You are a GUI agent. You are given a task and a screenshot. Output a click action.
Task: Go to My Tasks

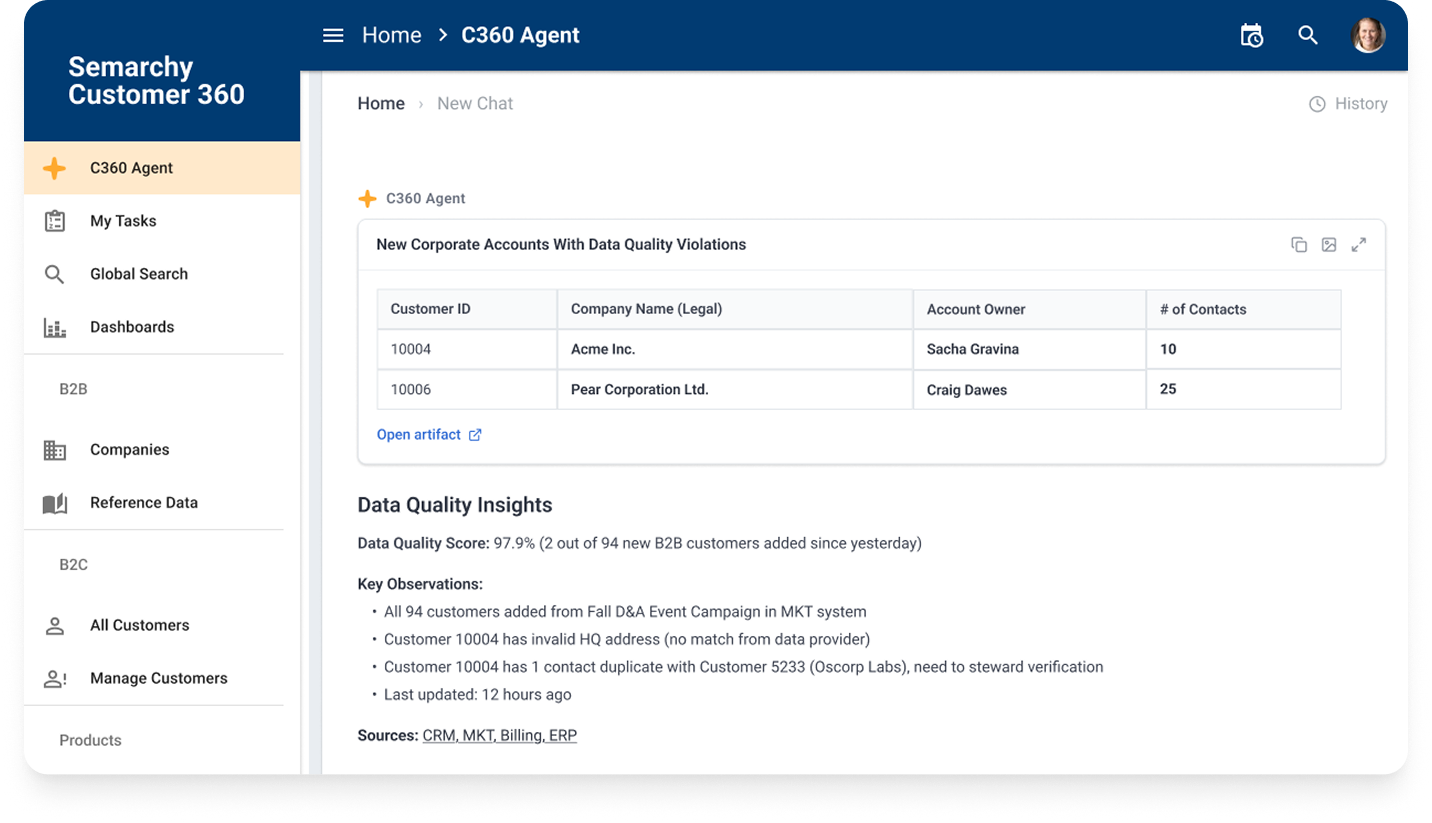162,221
